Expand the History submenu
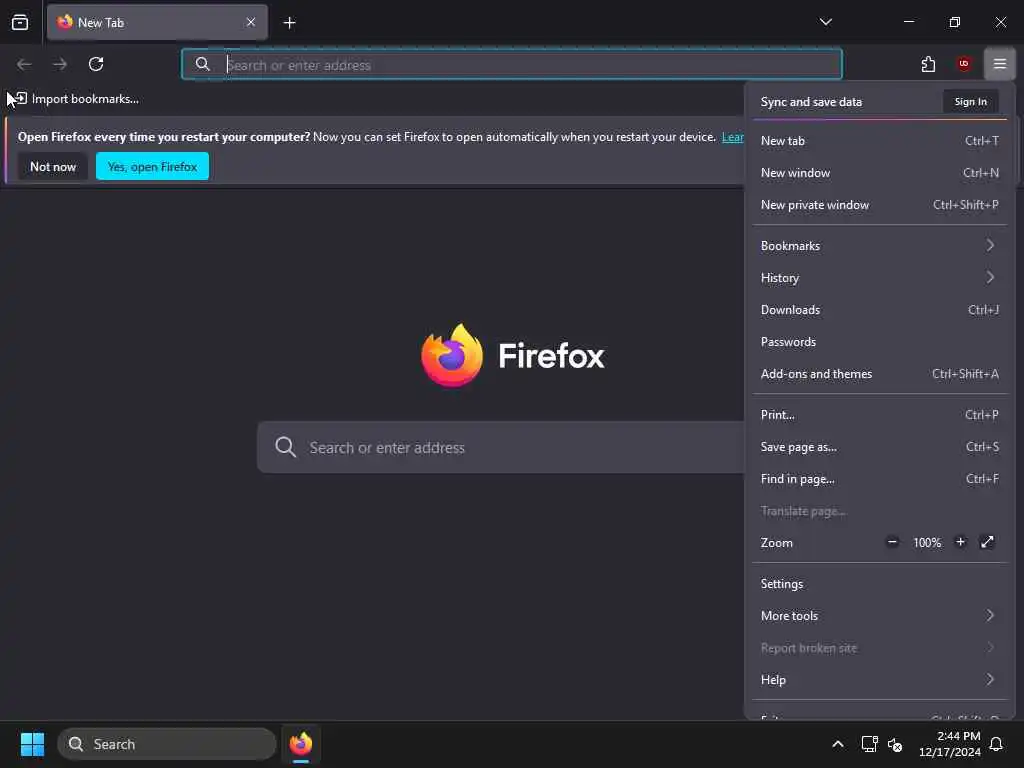 (879, 278)
